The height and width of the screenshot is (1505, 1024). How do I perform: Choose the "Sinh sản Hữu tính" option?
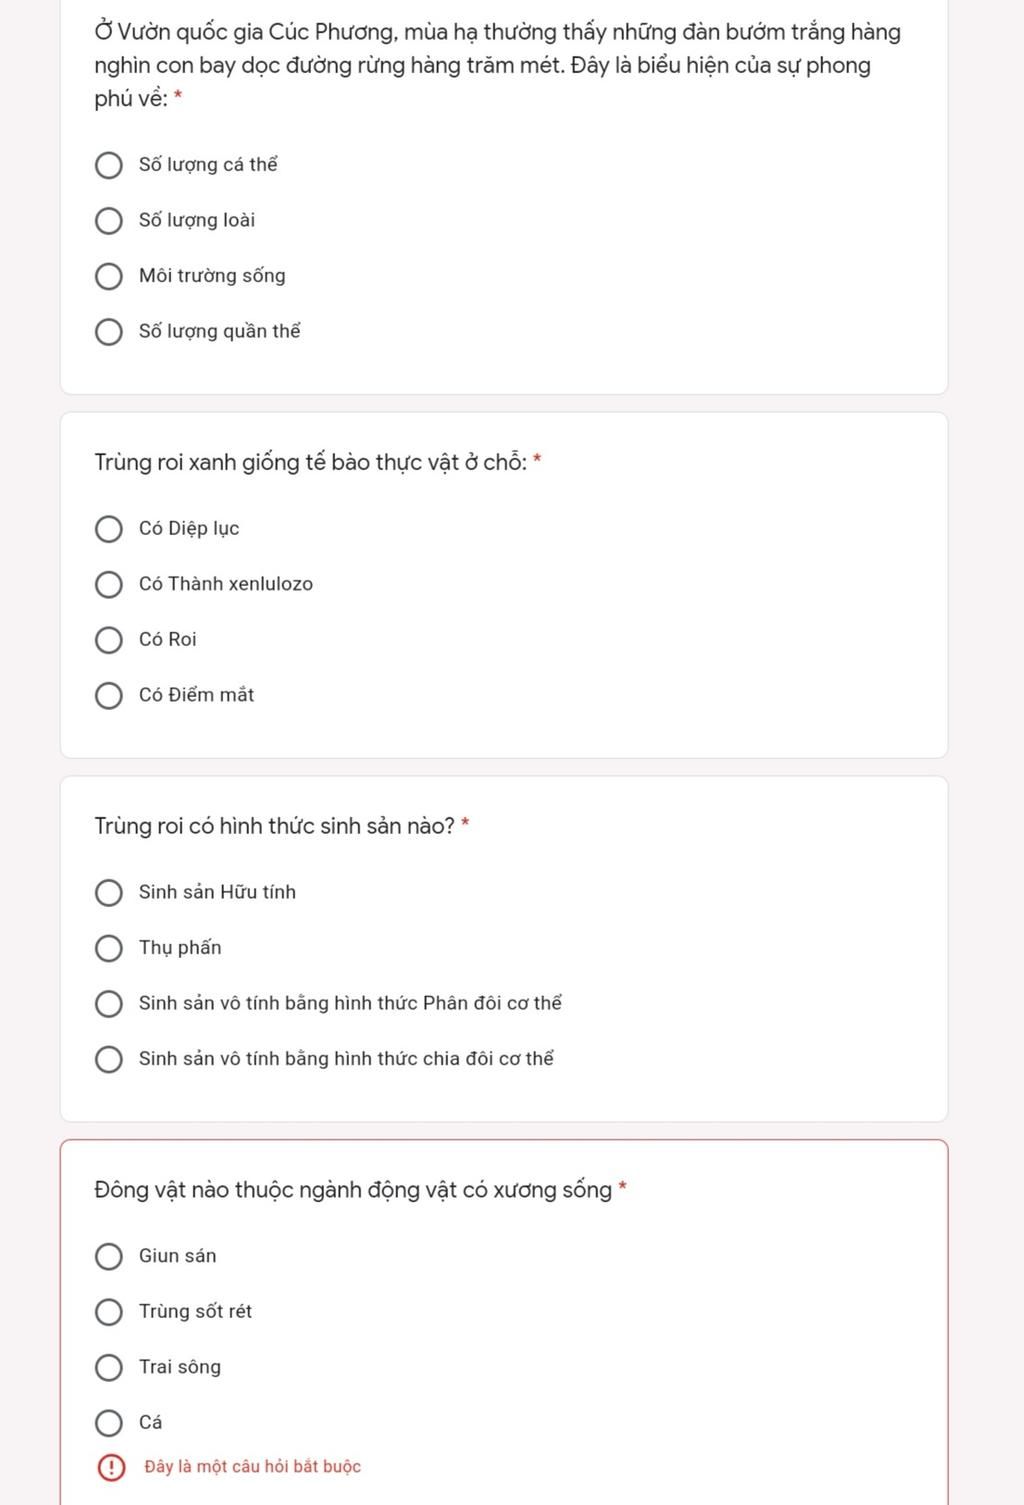click(108, 892)
